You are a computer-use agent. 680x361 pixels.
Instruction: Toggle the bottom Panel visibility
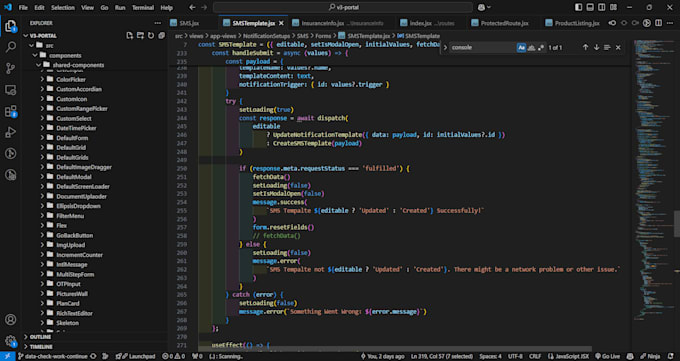[x=590, y=7]
